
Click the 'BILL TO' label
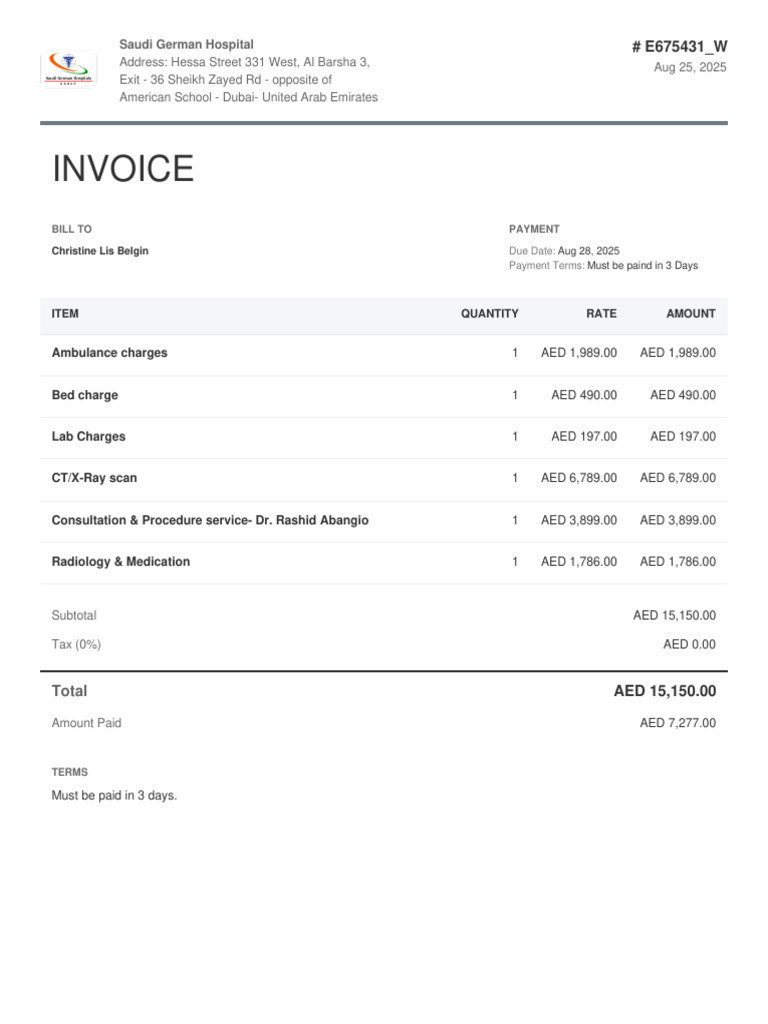coord(72,229)
